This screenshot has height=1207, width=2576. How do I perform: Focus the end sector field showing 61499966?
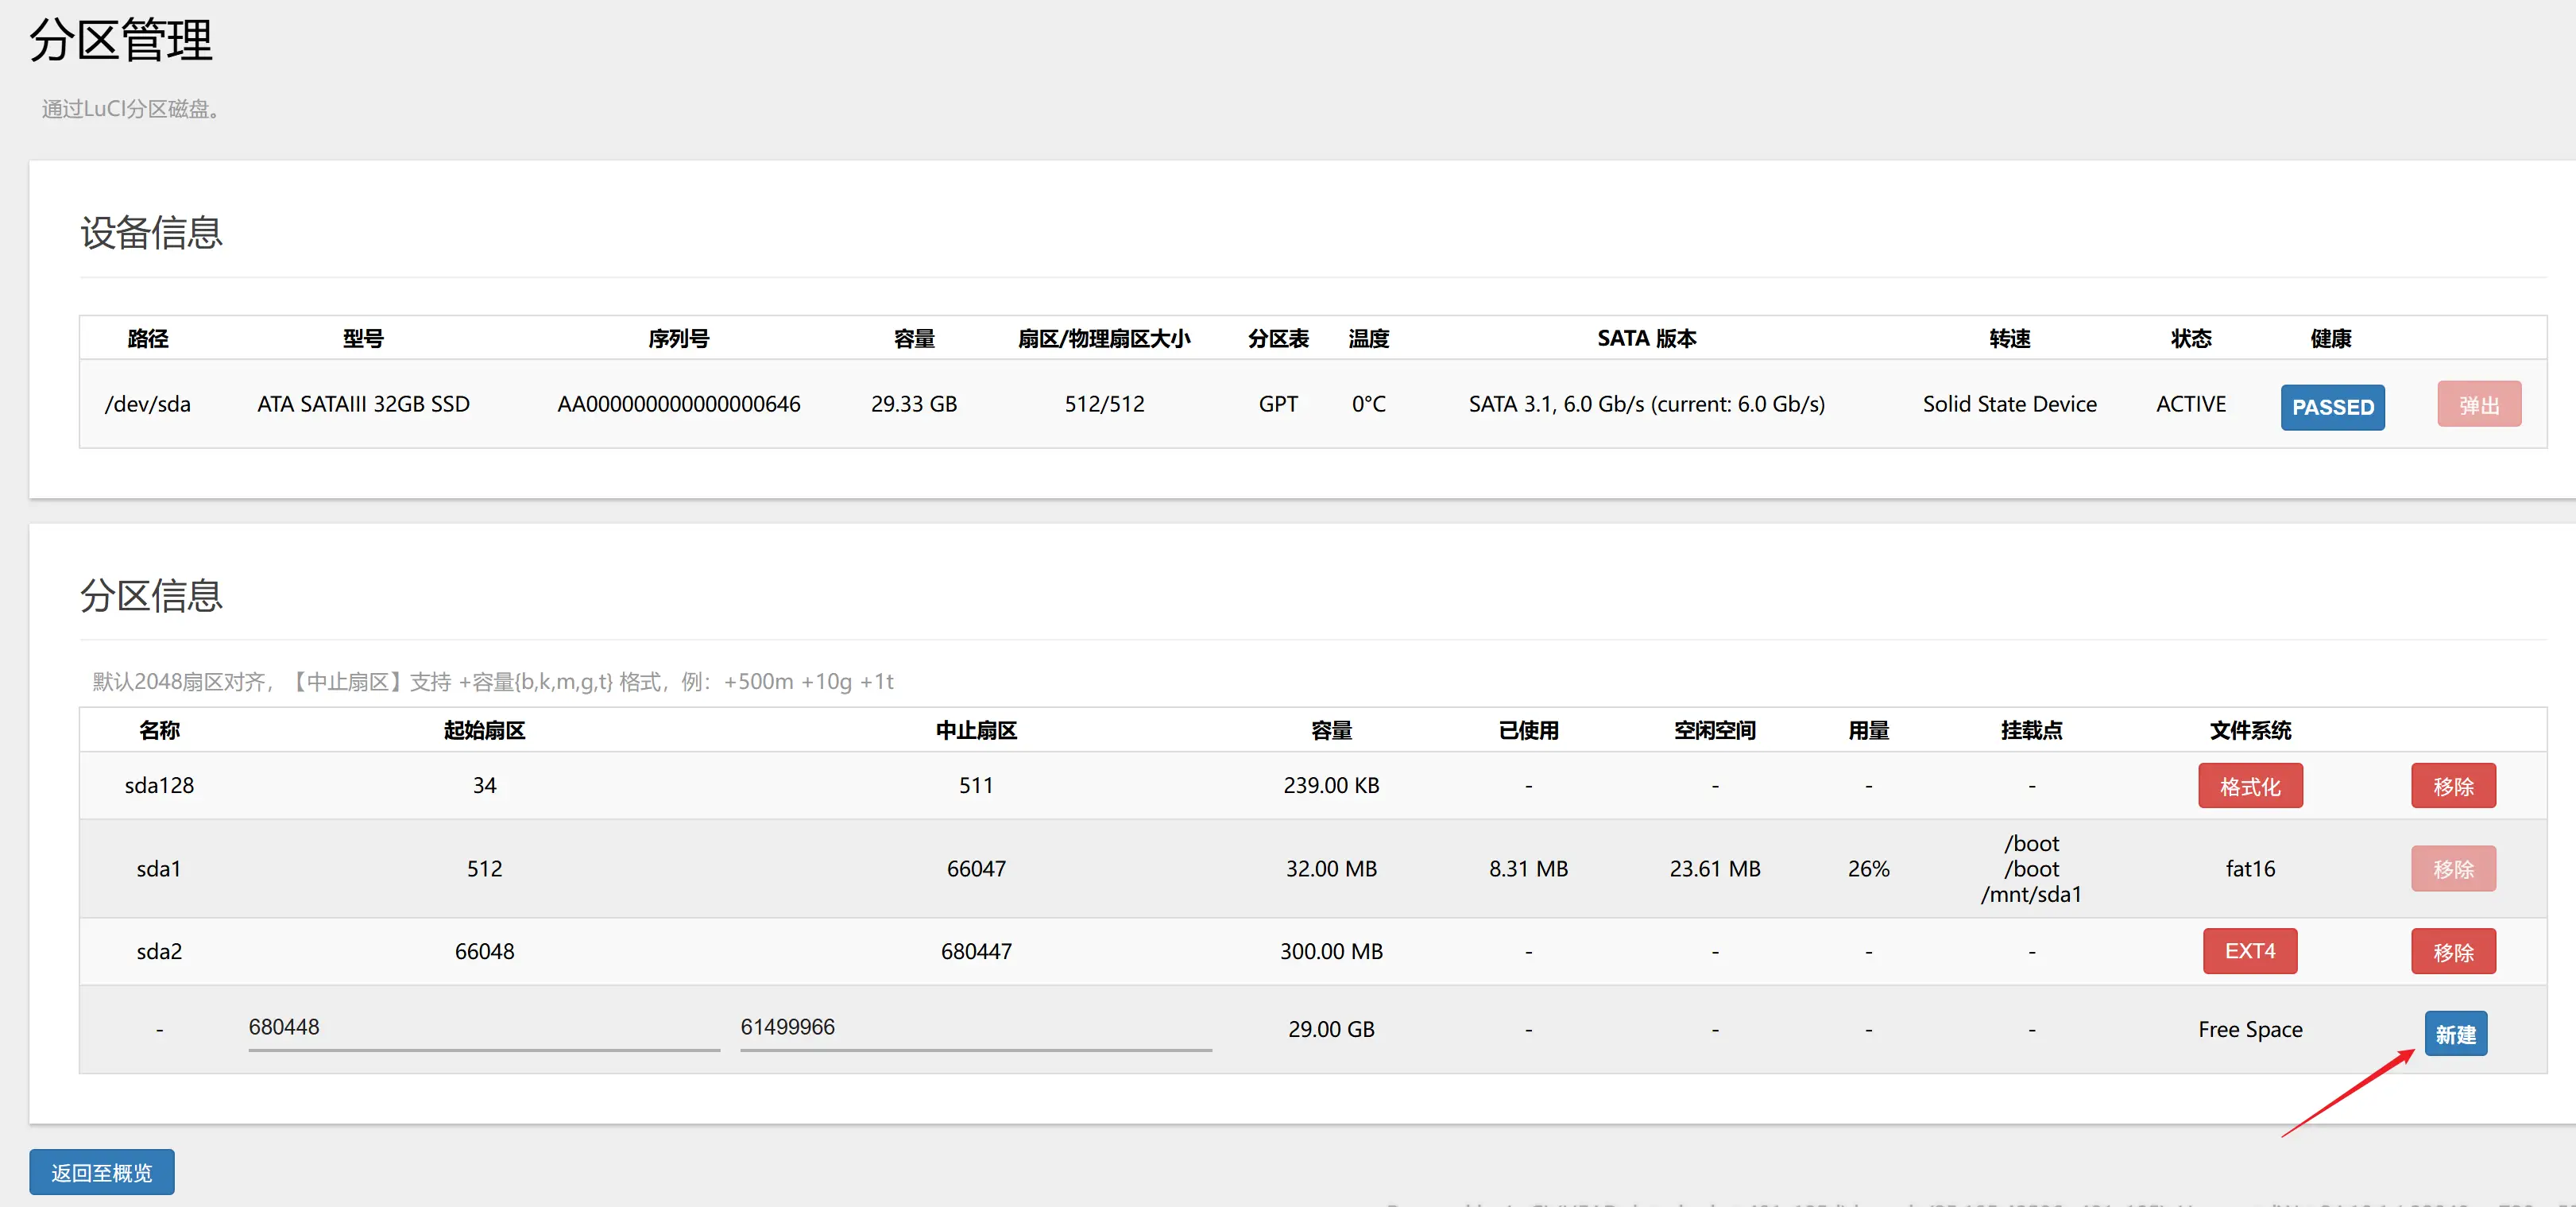pyautogui.click(x=975, y=1027)
